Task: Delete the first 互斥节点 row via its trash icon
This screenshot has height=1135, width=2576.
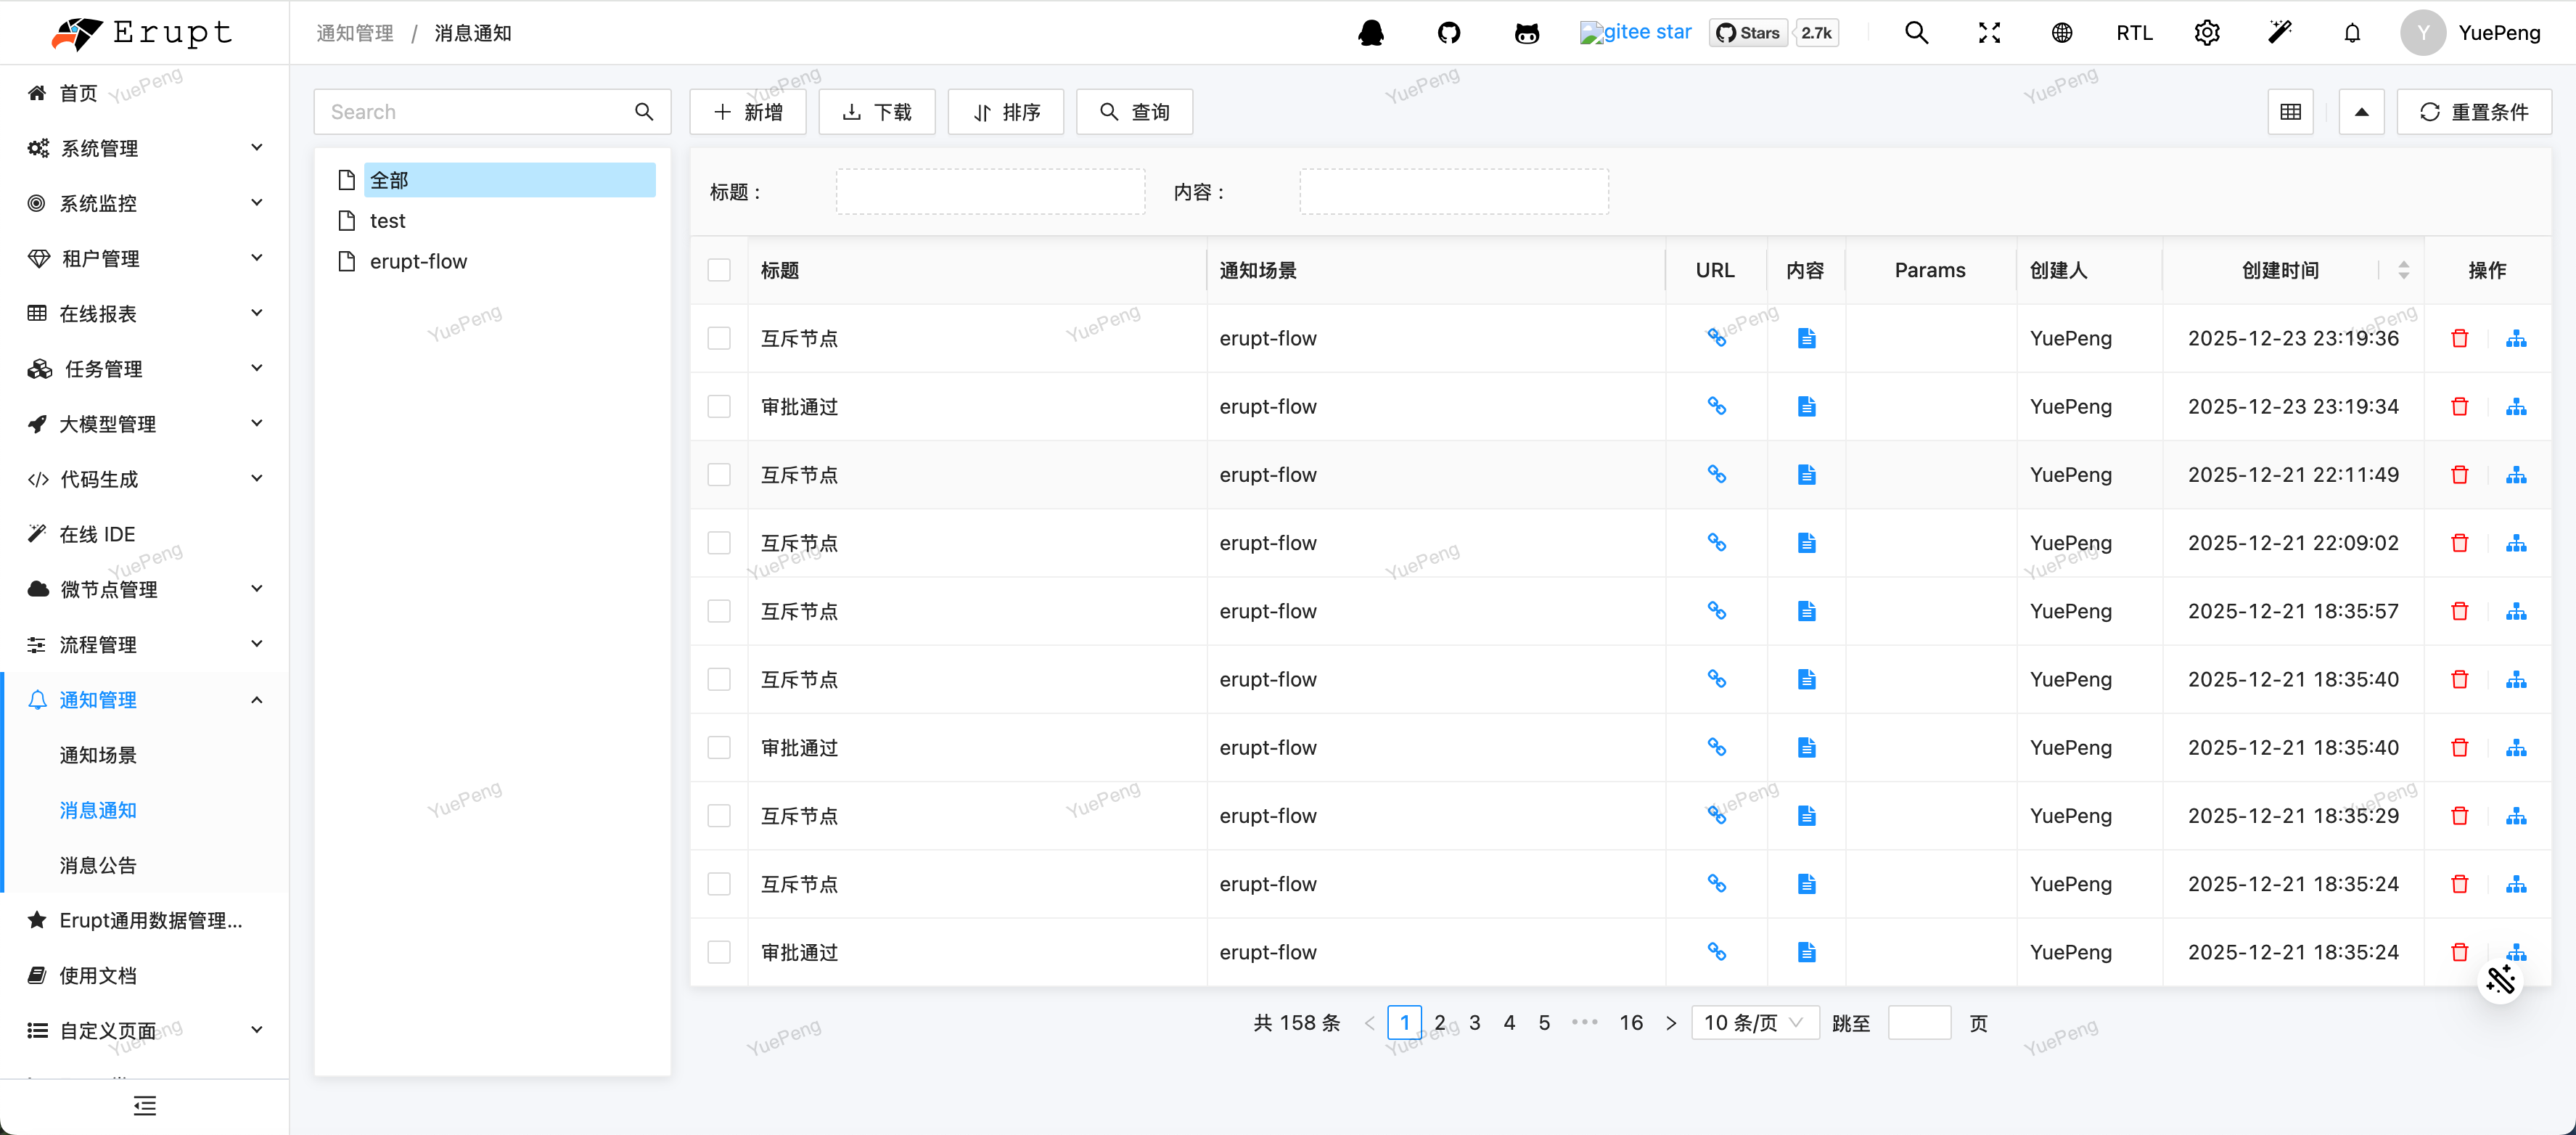Action: pos(2460,339)
